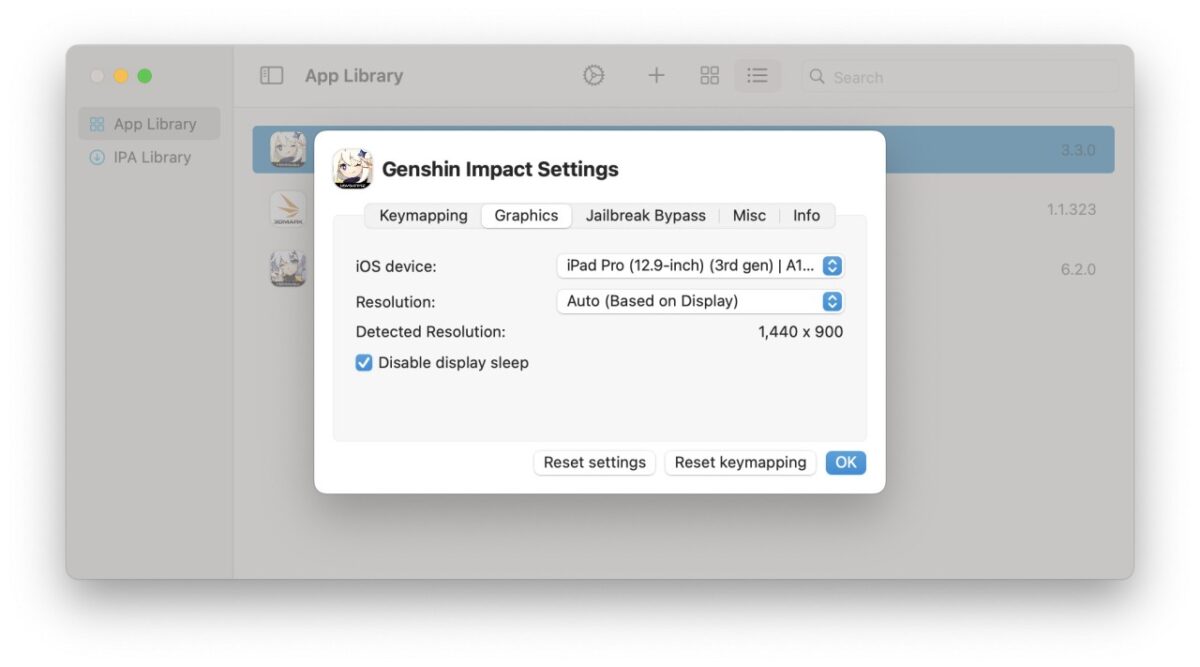Screen dimensions: 1200x667
Task: Click the plus icon to add app
Action: click(656, 76)
